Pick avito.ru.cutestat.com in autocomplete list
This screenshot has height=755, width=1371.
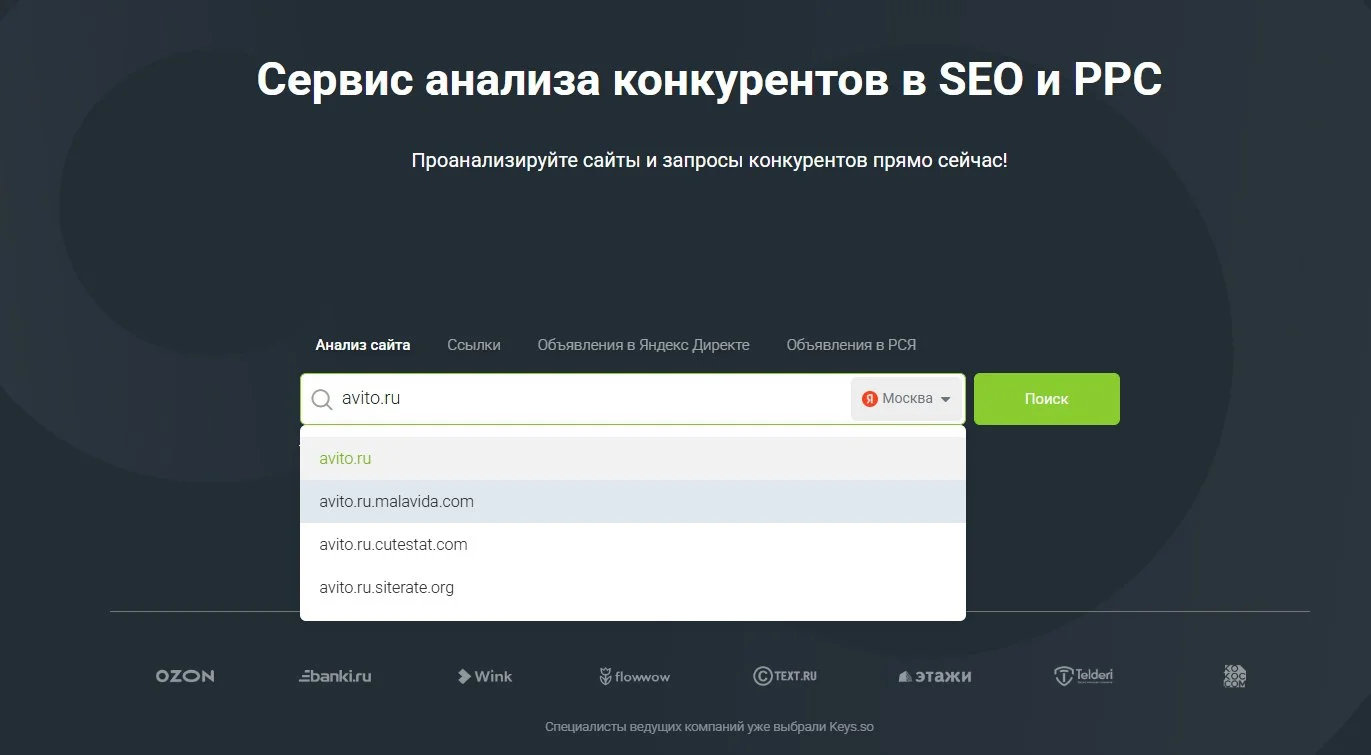point(393,545)
